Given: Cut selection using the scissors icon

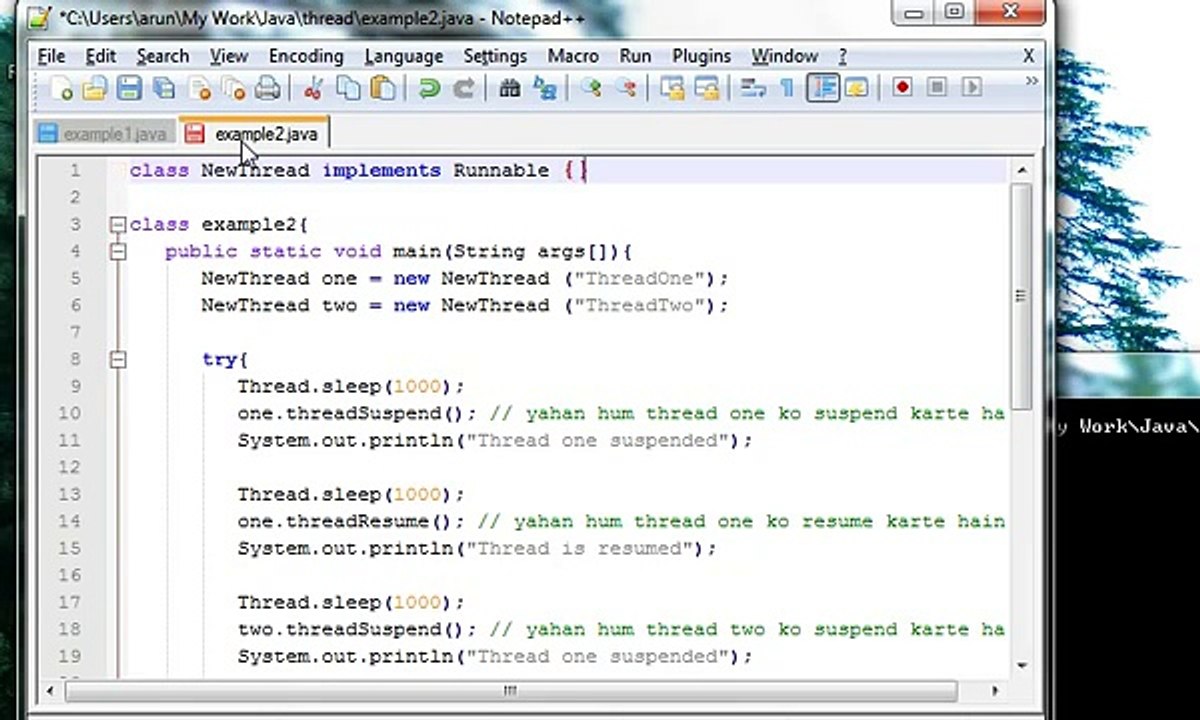Looking at the screenshot, I should click(x=313, y=89).
